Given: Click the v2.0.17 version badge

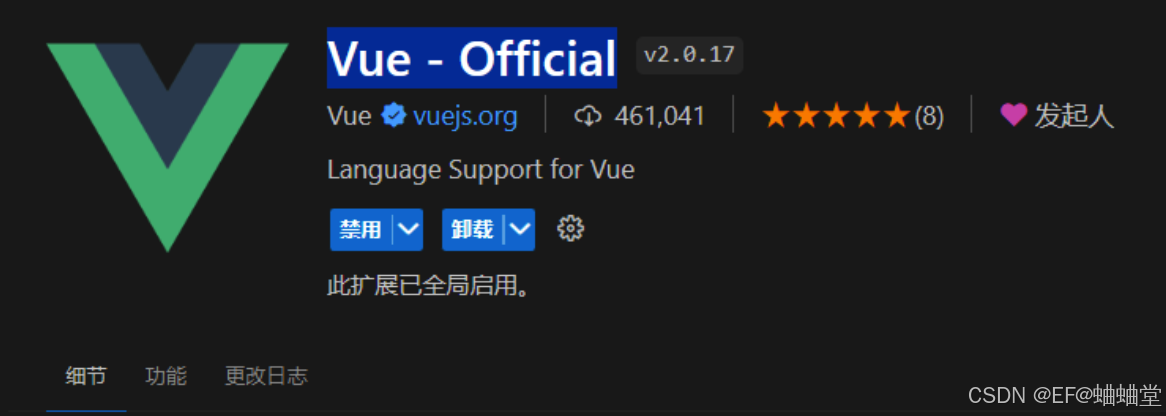Looking at the screenshot, I should [x=689, y=55].
